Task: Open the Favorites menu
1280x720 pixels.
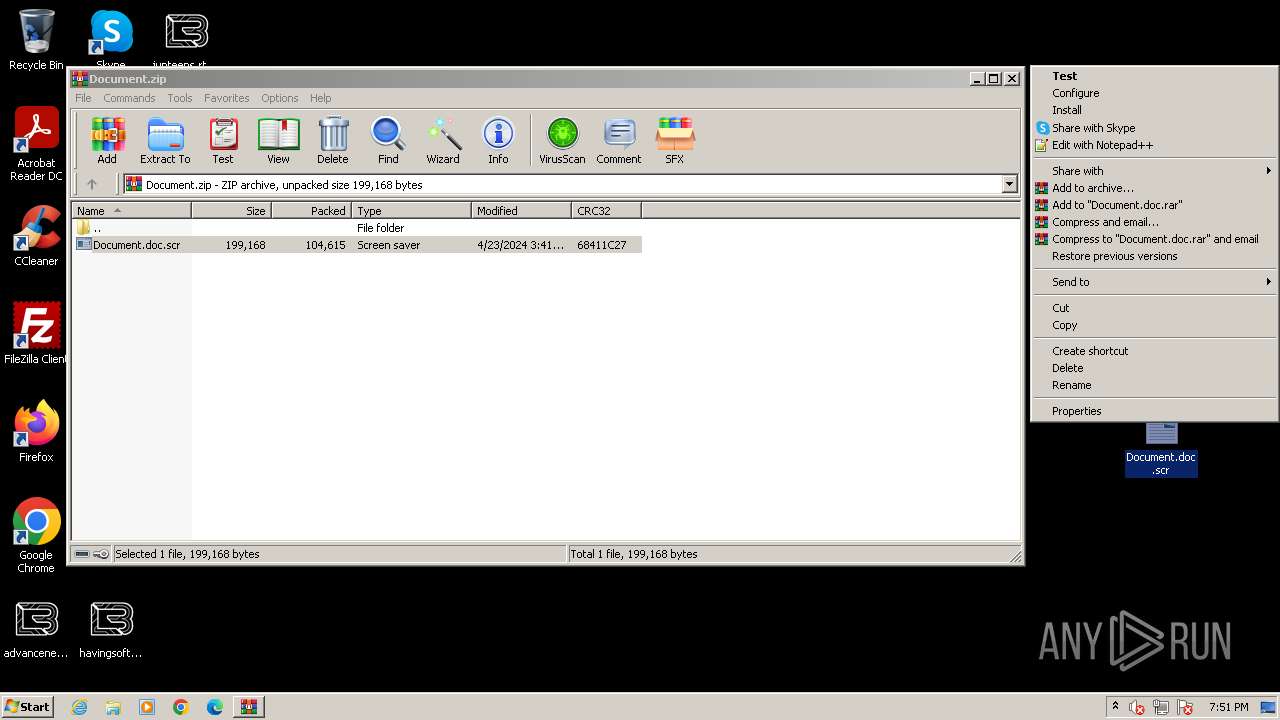Action: (227, 98)
